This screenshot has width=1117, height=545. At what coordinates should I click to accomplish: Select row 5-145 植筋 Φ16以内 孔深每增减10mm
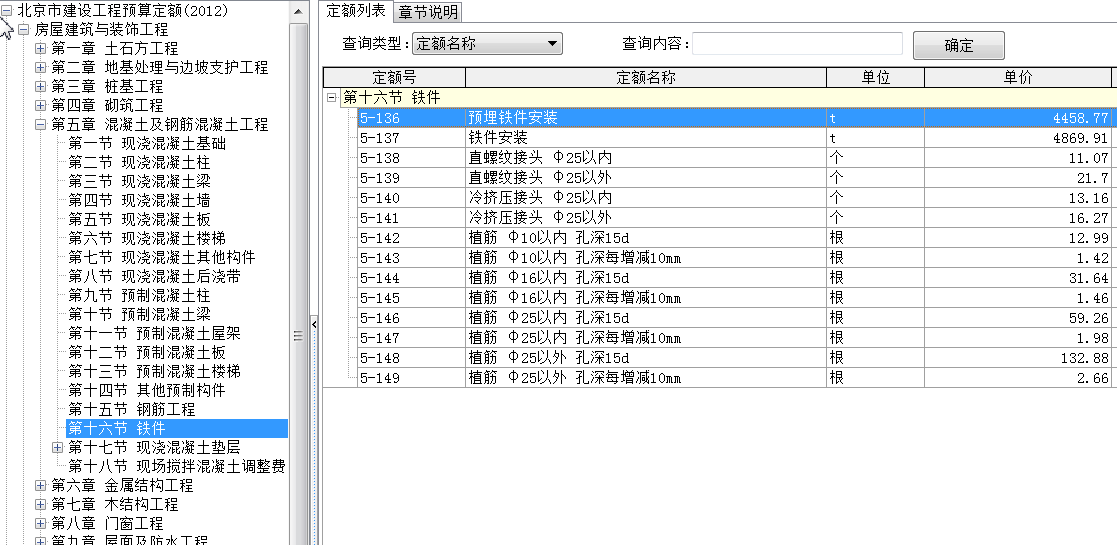click(734, 298)
